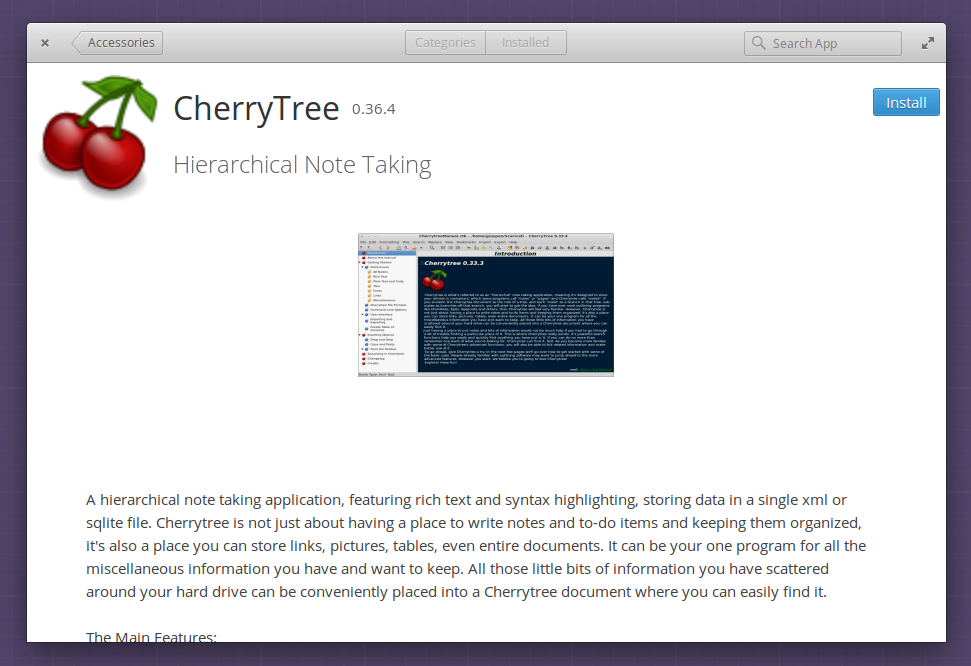
Task: Click the version number 0.36.4
Action: tap(373, 109)
